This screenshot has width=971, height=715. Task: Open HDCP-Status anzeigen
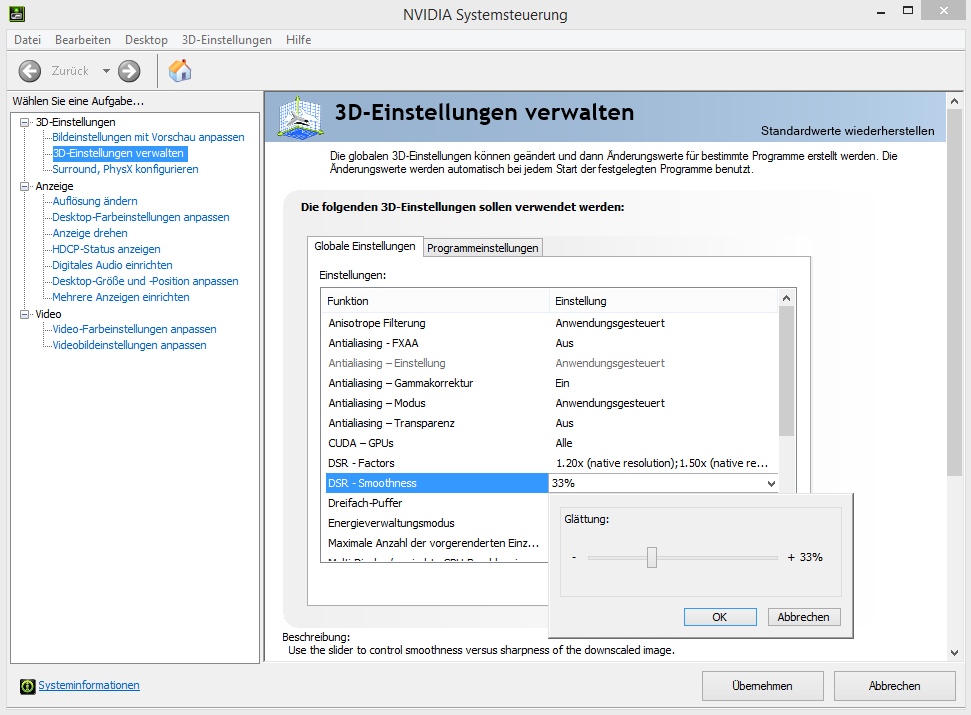(x=106, y=249)
